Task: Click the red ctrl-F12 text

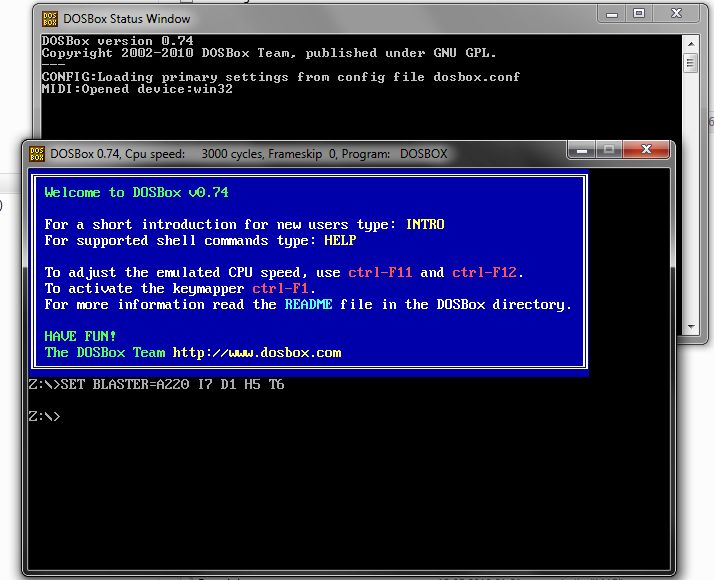Action: pyautogui.click(x=484, y=272)
